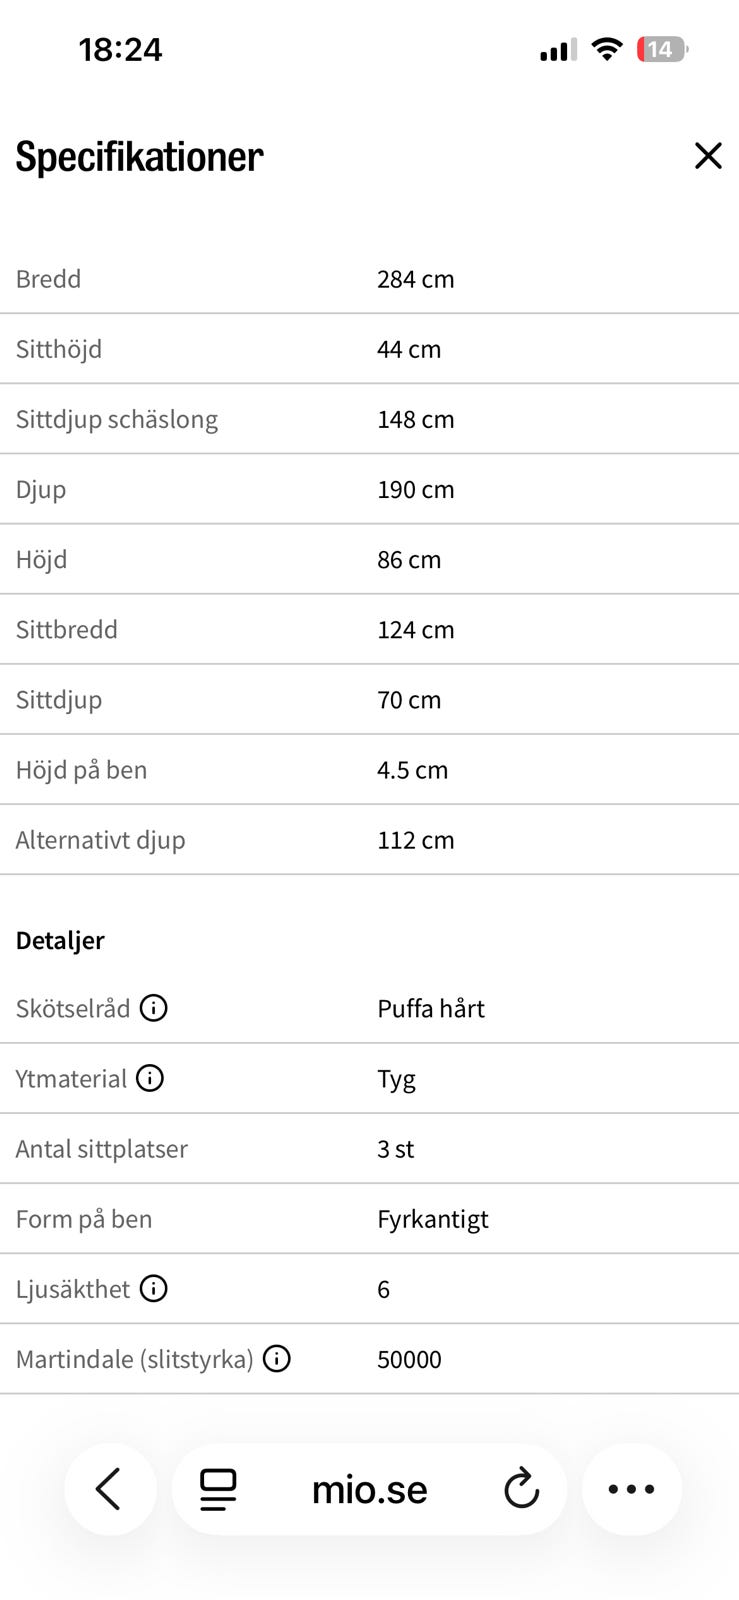The image size is (739, 1600).
Task: Select the Antal sittplatser row
Action: click(369, 1148)
